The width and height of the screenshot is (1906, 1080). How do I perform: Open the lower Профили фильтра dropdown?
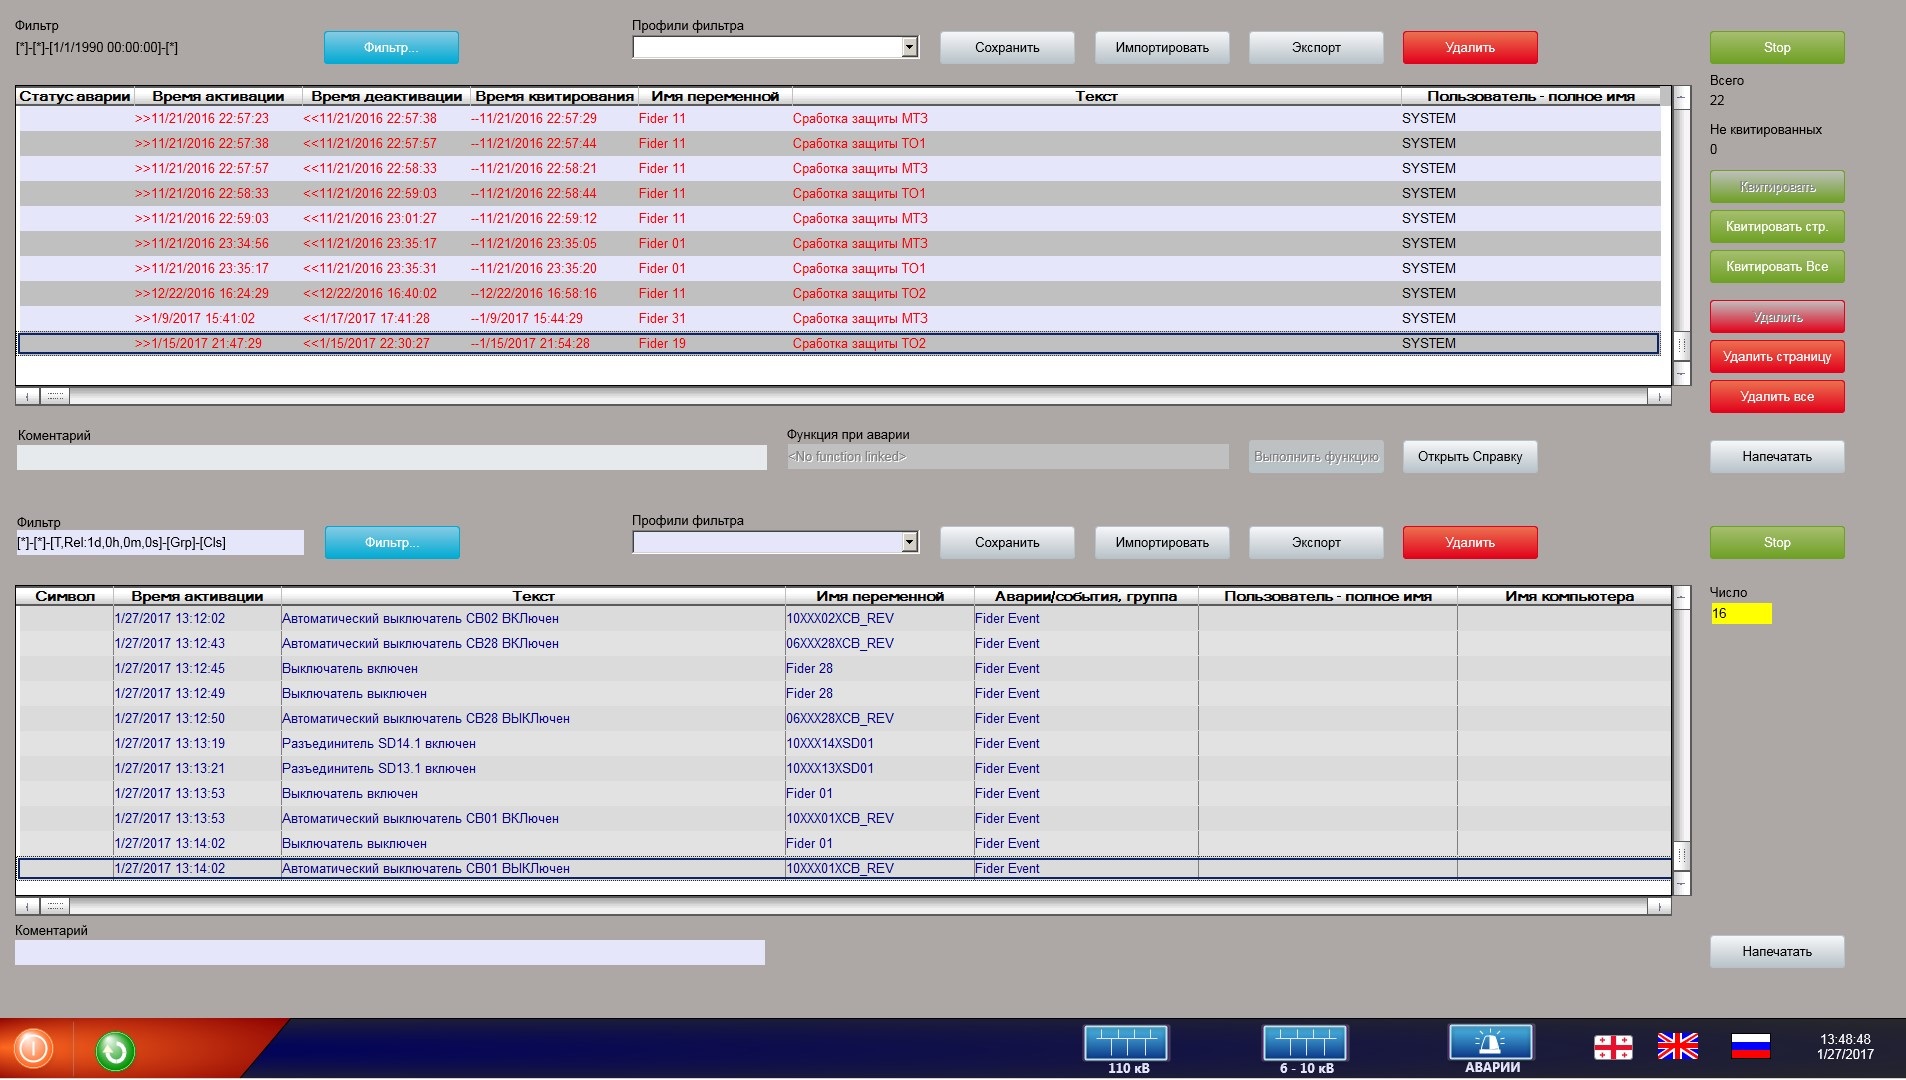tap(909, 542)
